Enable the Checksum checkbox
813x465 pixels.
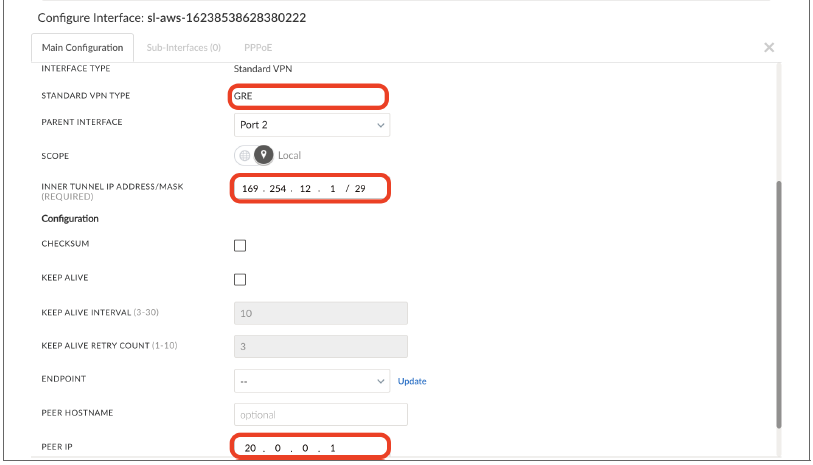click(x=240, y=246)
